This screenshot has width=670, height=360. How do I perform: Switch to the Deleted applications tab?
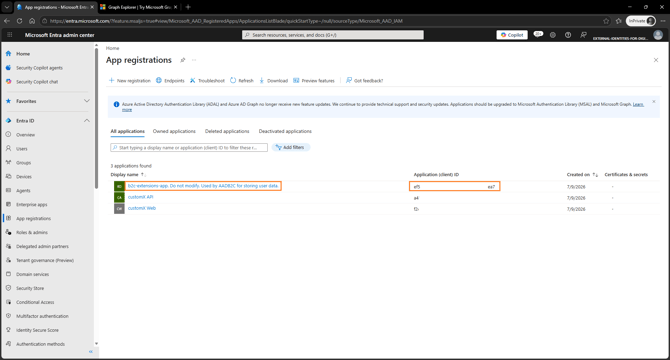tap(227, 131)
